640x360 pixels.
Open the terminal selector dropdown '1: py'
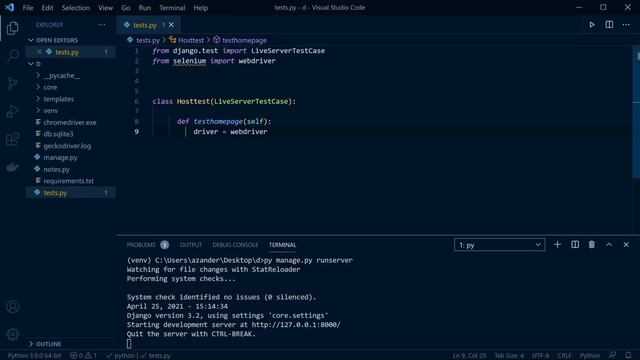click(500, 245)
